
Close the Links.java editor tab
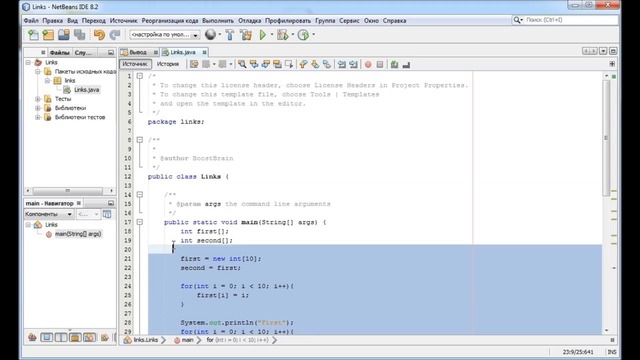tap(204, 52)
